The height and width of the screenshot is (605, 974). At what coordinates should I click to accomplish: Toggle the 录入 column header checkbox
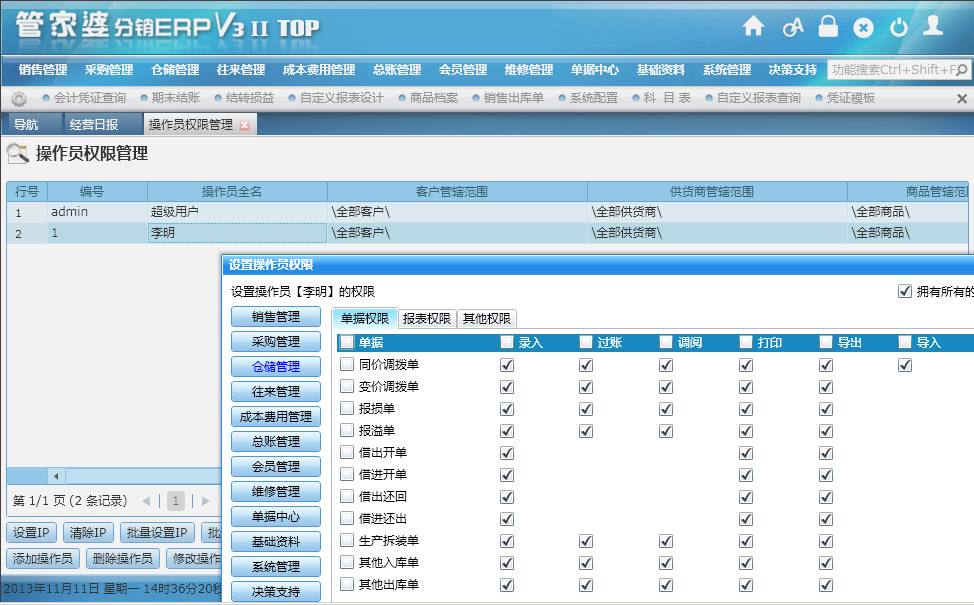click(507, 342)
